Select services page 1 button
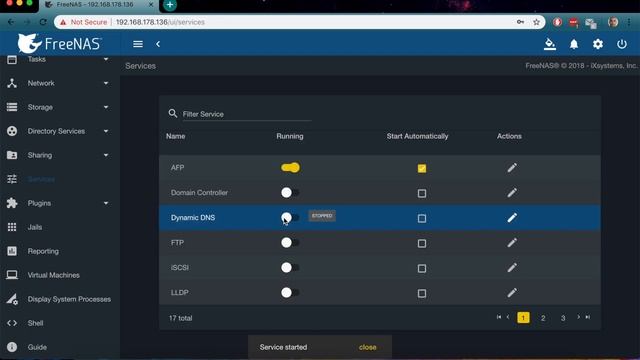The width and height of the screenshot is (640, 360). (x=523, y=318)
